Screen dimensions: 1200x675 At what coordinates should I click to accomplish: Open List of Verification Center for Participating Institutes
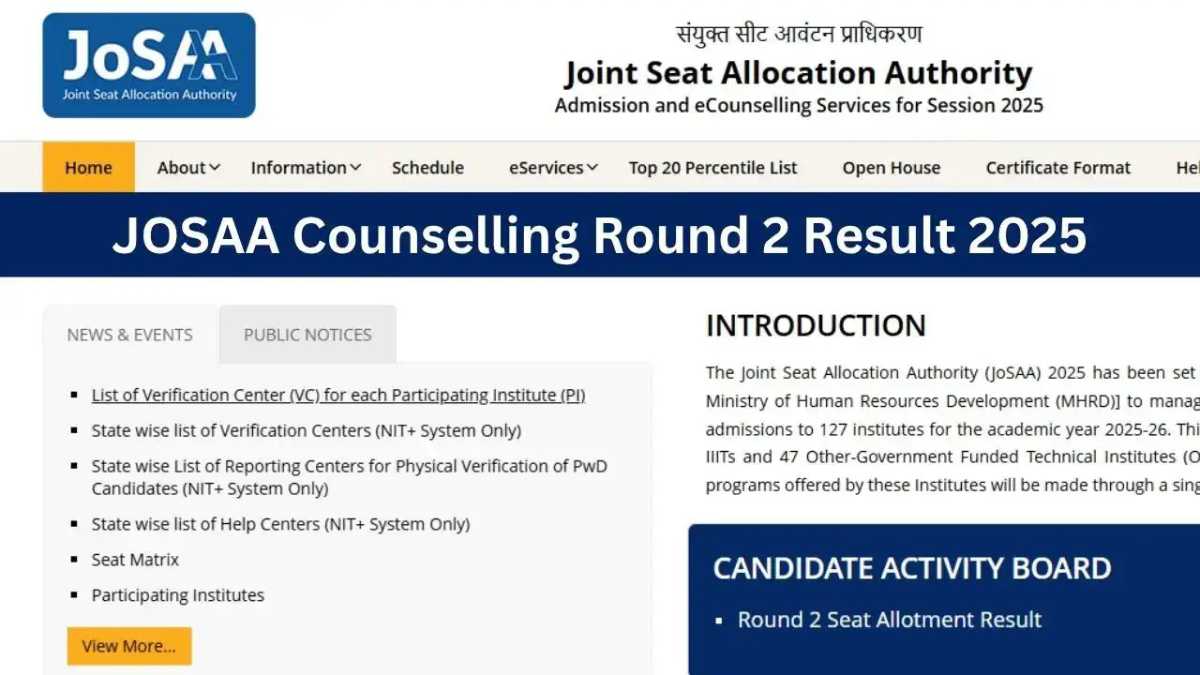coord(339,394)
